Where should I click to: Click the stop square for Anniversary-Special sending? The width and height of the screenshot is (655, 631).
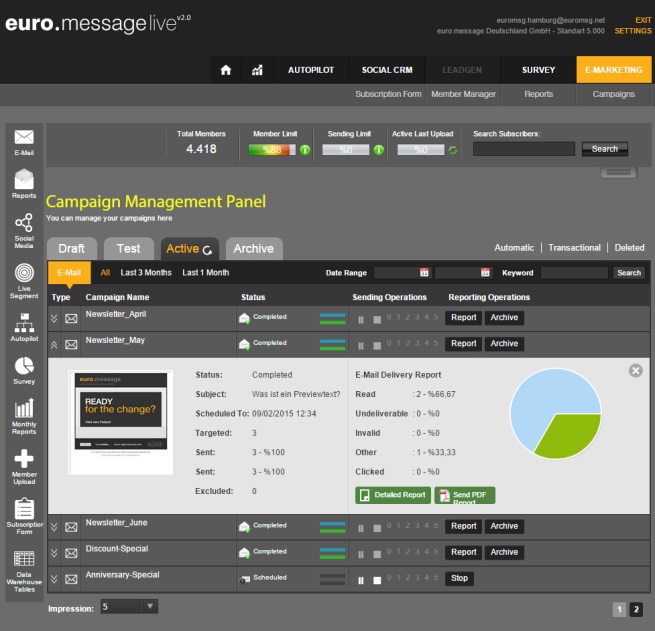376,579
